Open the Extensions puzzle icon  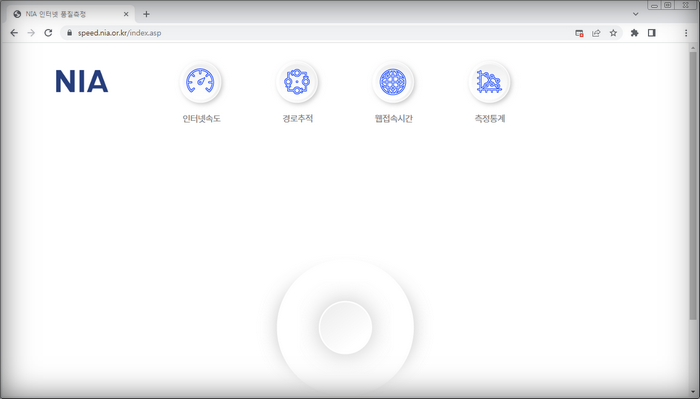(634, 33)
